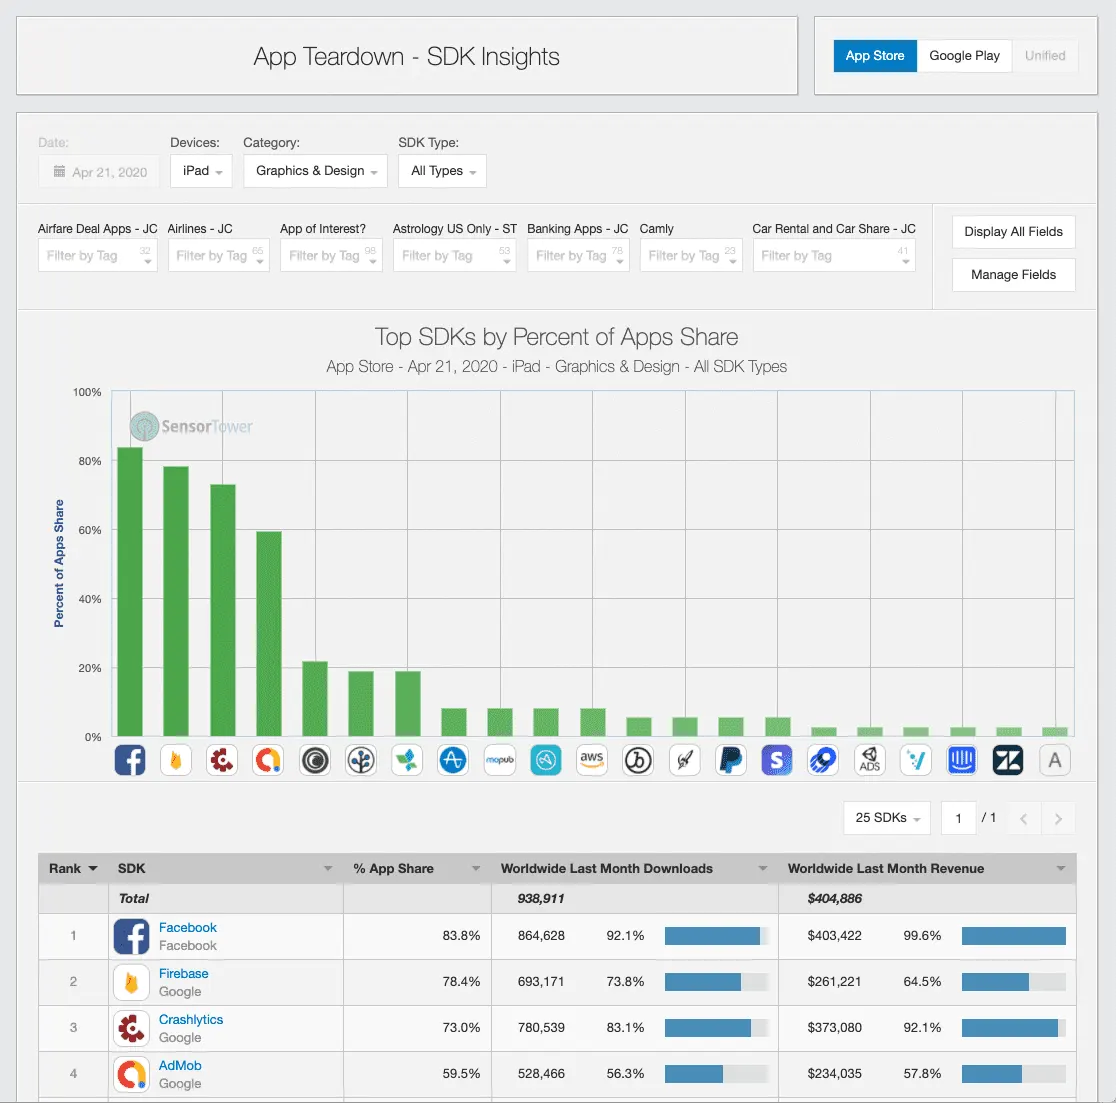Sort by Worldwide Last Month Revenue header
Viewport: 1116px width, 1103px height.
(x=927, y=869)
